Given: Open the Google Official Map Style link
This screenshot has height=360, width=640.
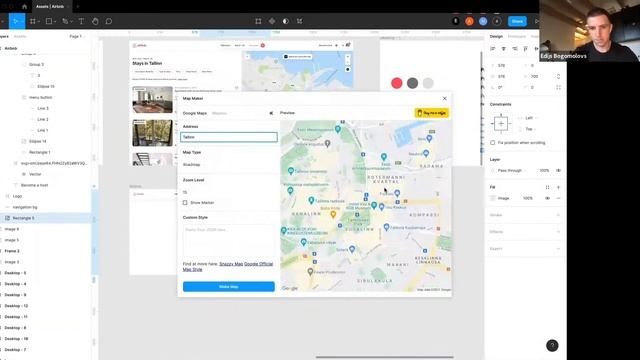Looking at the screenshot, I should coord(228,267).
